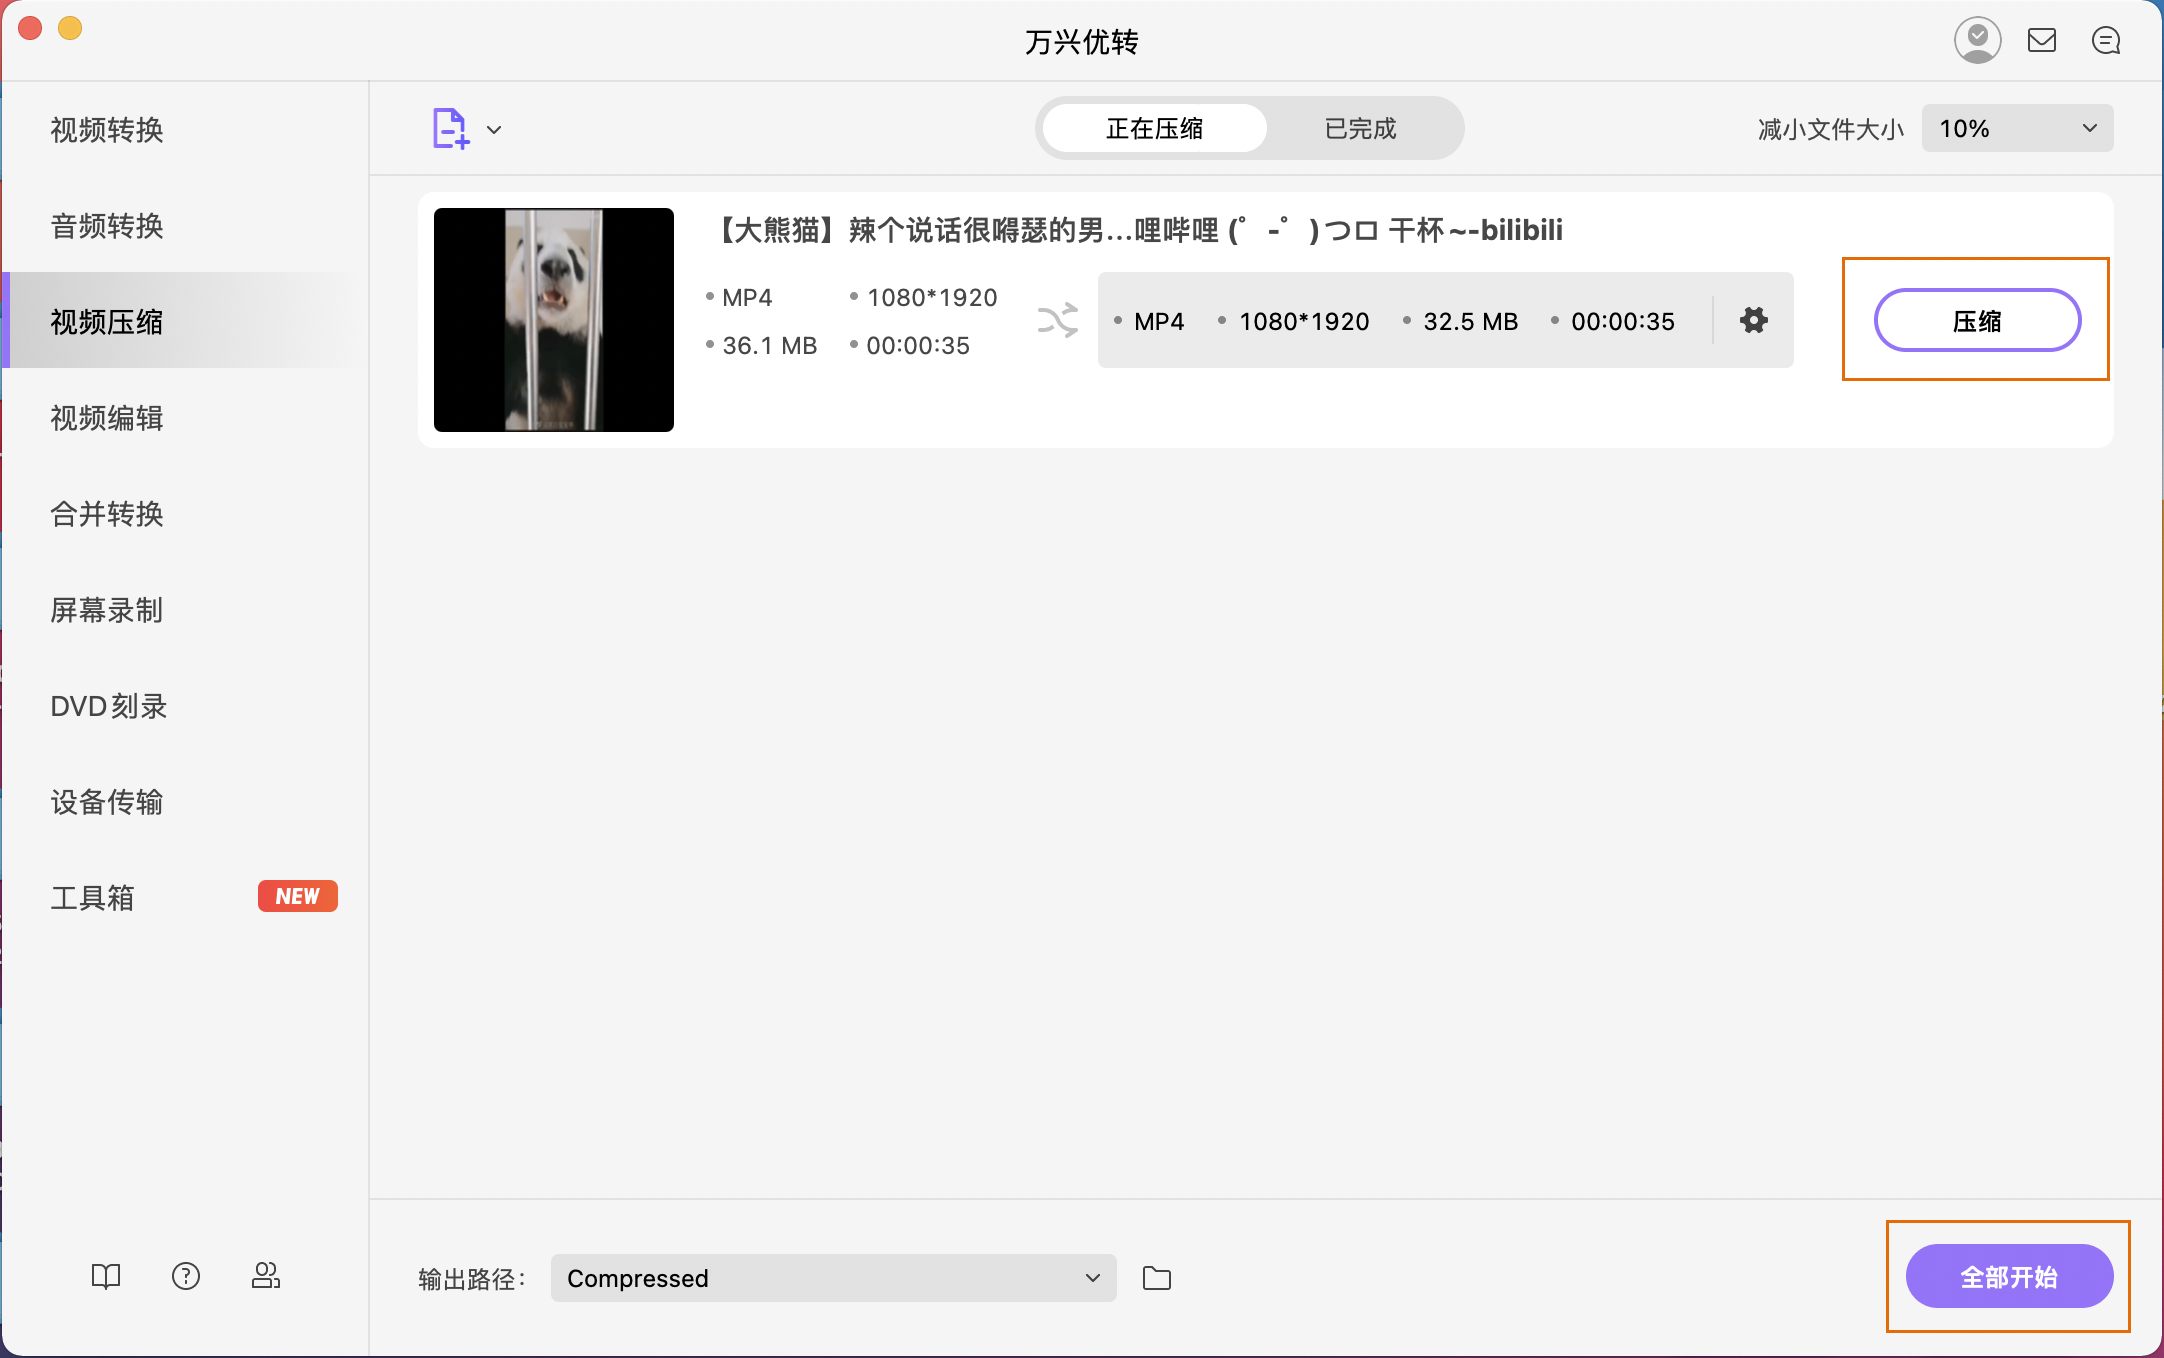Open the feedback mail icon
This screenshot has width=2164, height=1358.
coord(2043,40)
